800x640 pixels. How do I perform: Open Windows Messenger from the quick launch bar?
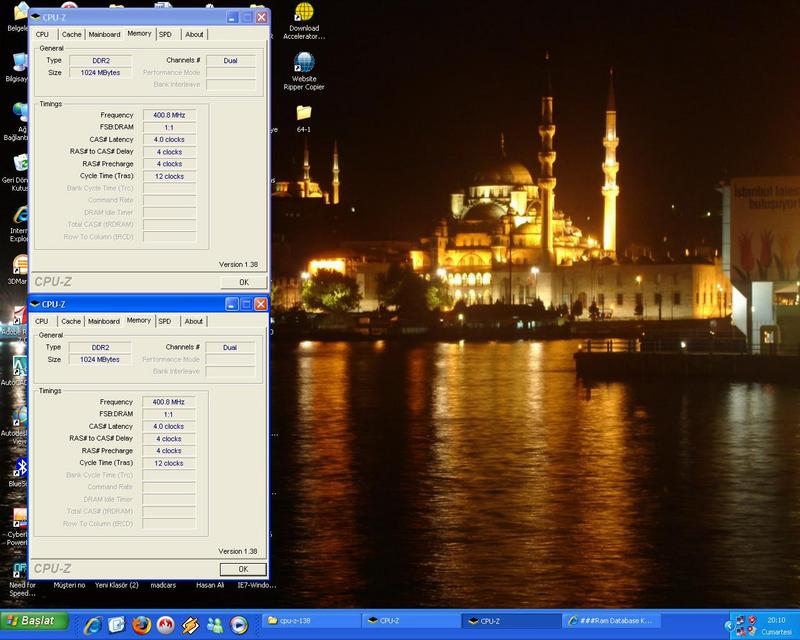pyautogui.click(x=215, y=625)
